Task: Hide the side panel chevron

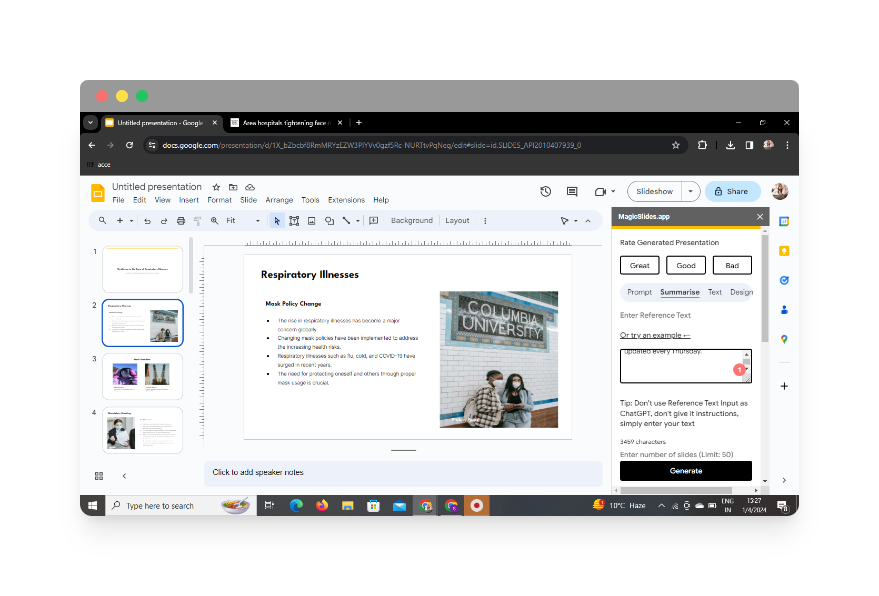Action: [784, 480]
